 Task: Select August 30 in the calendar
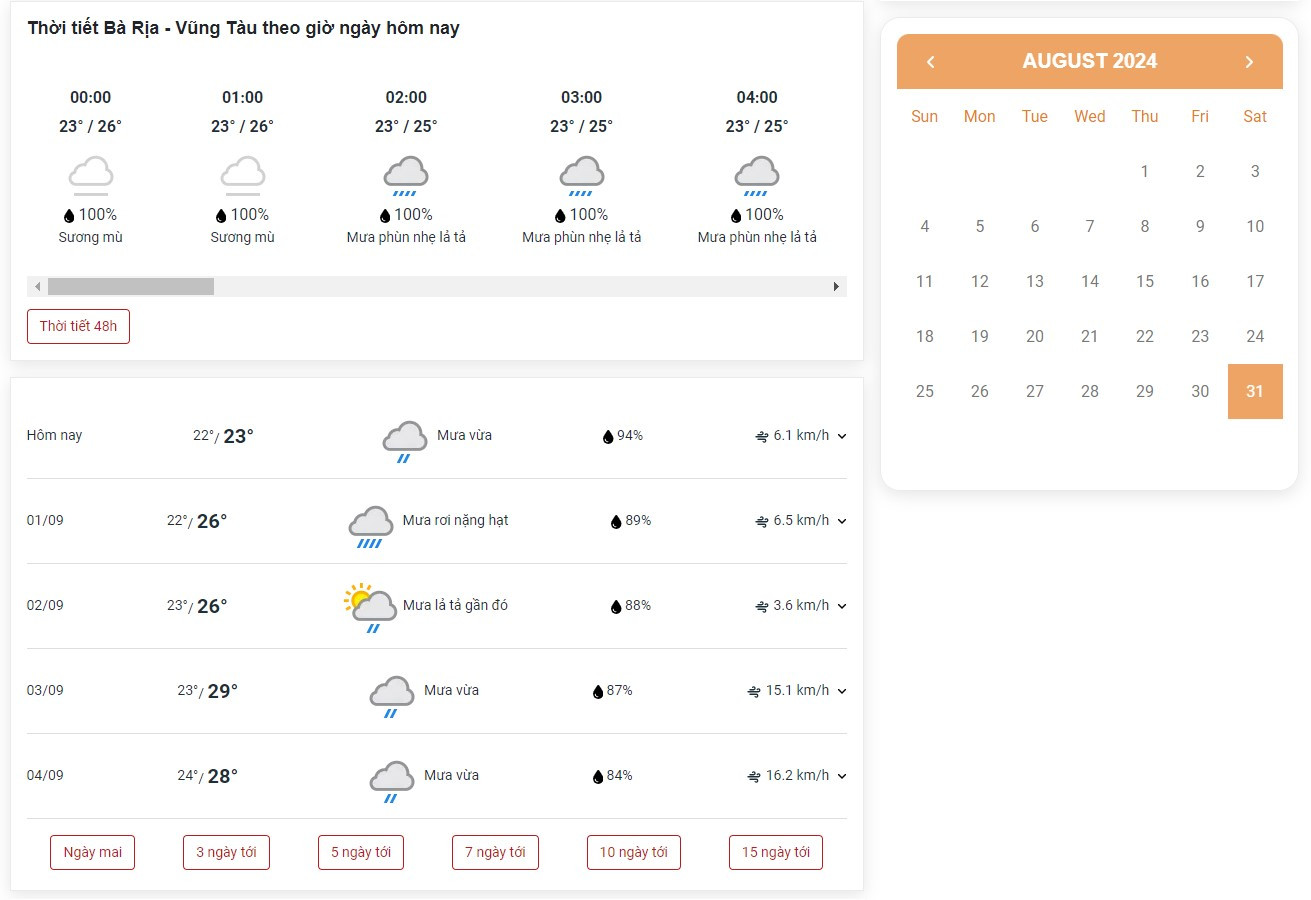point(1200,391)
